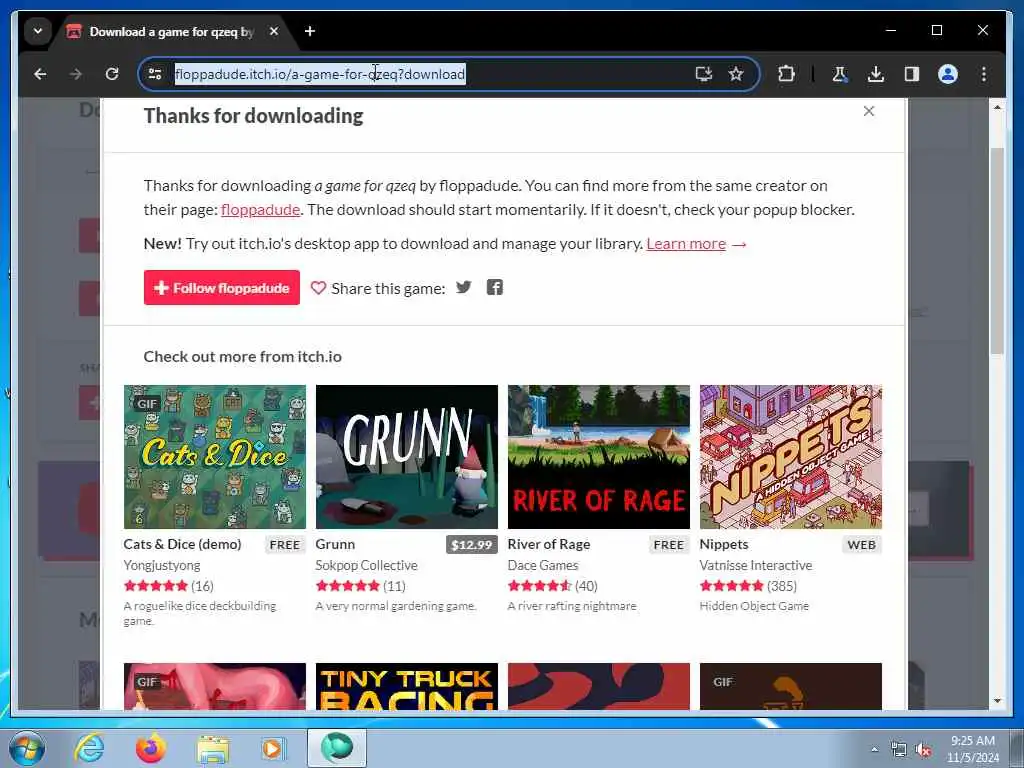Open the Sokpop Collective author link

[366, 565]
